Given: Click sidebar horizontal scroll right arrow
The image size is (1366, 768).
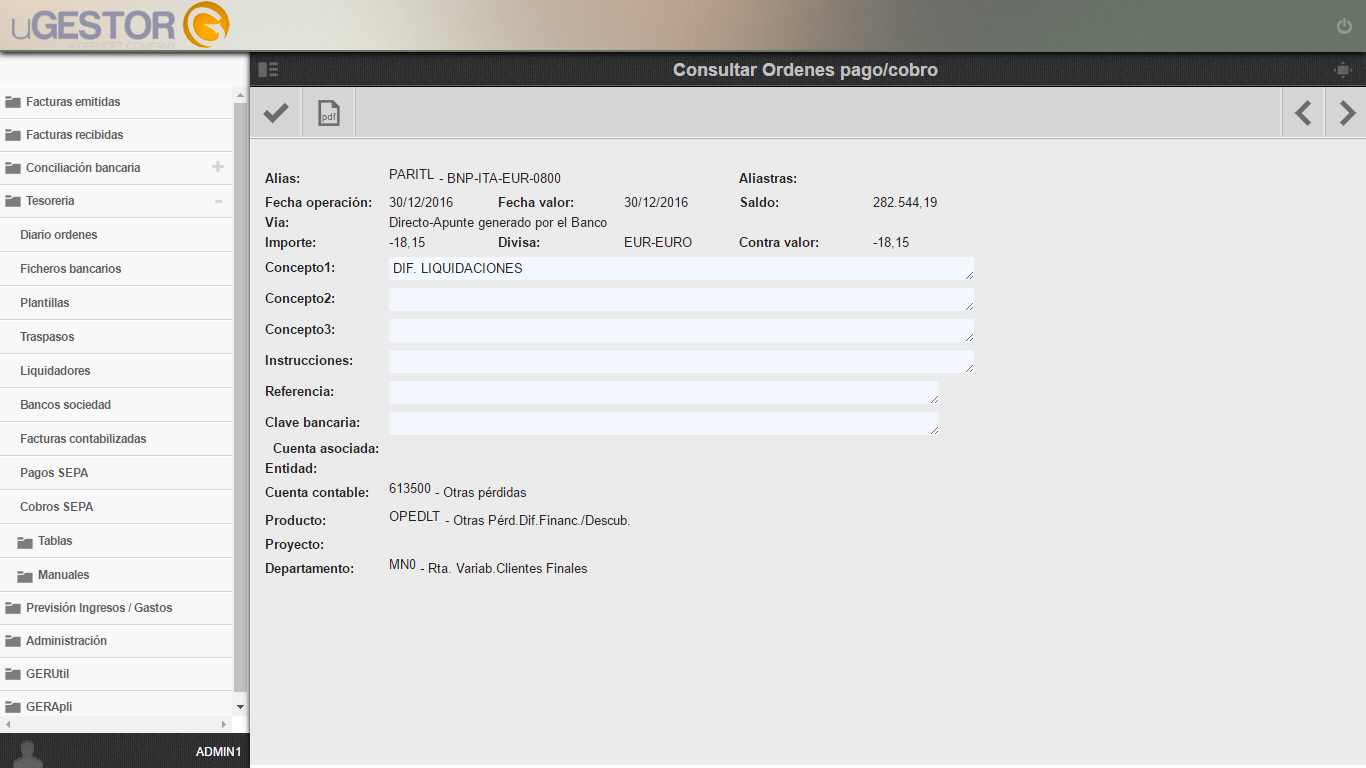Looking at the screenshot, I should [224, 724].
